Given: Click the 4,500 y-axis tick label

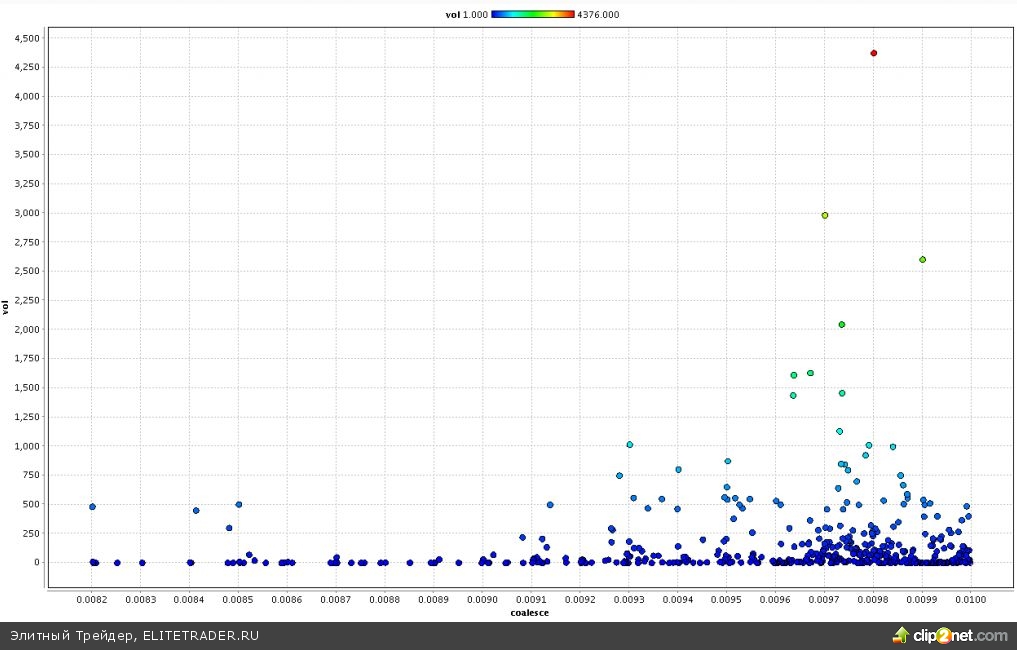Looking at the screenshot, I should point(26,38).
